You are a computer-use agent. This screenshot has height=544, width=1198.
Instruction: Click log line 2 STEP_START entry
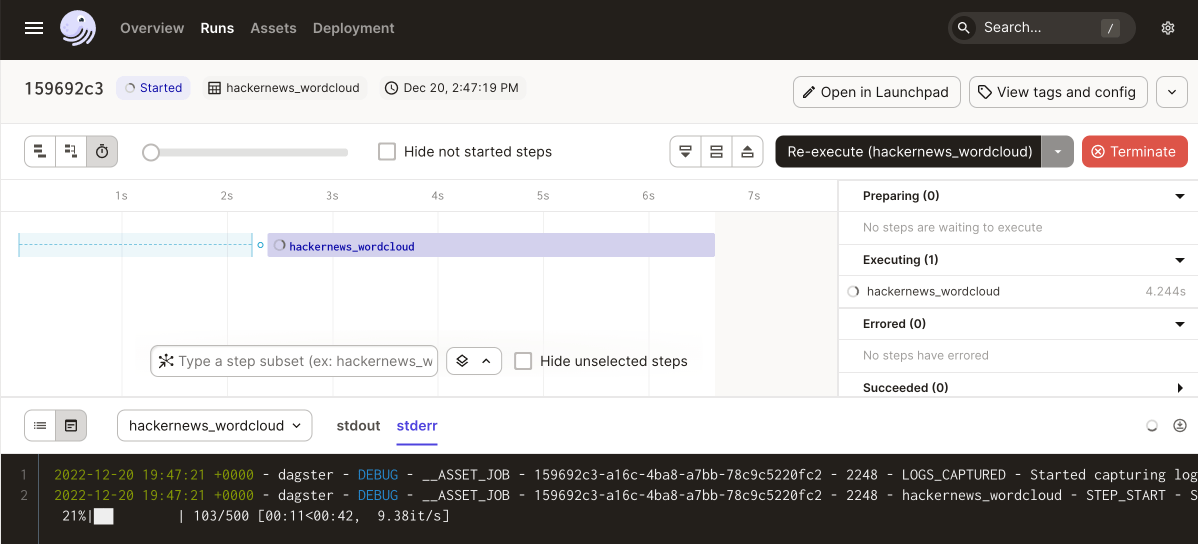point(625,495)
